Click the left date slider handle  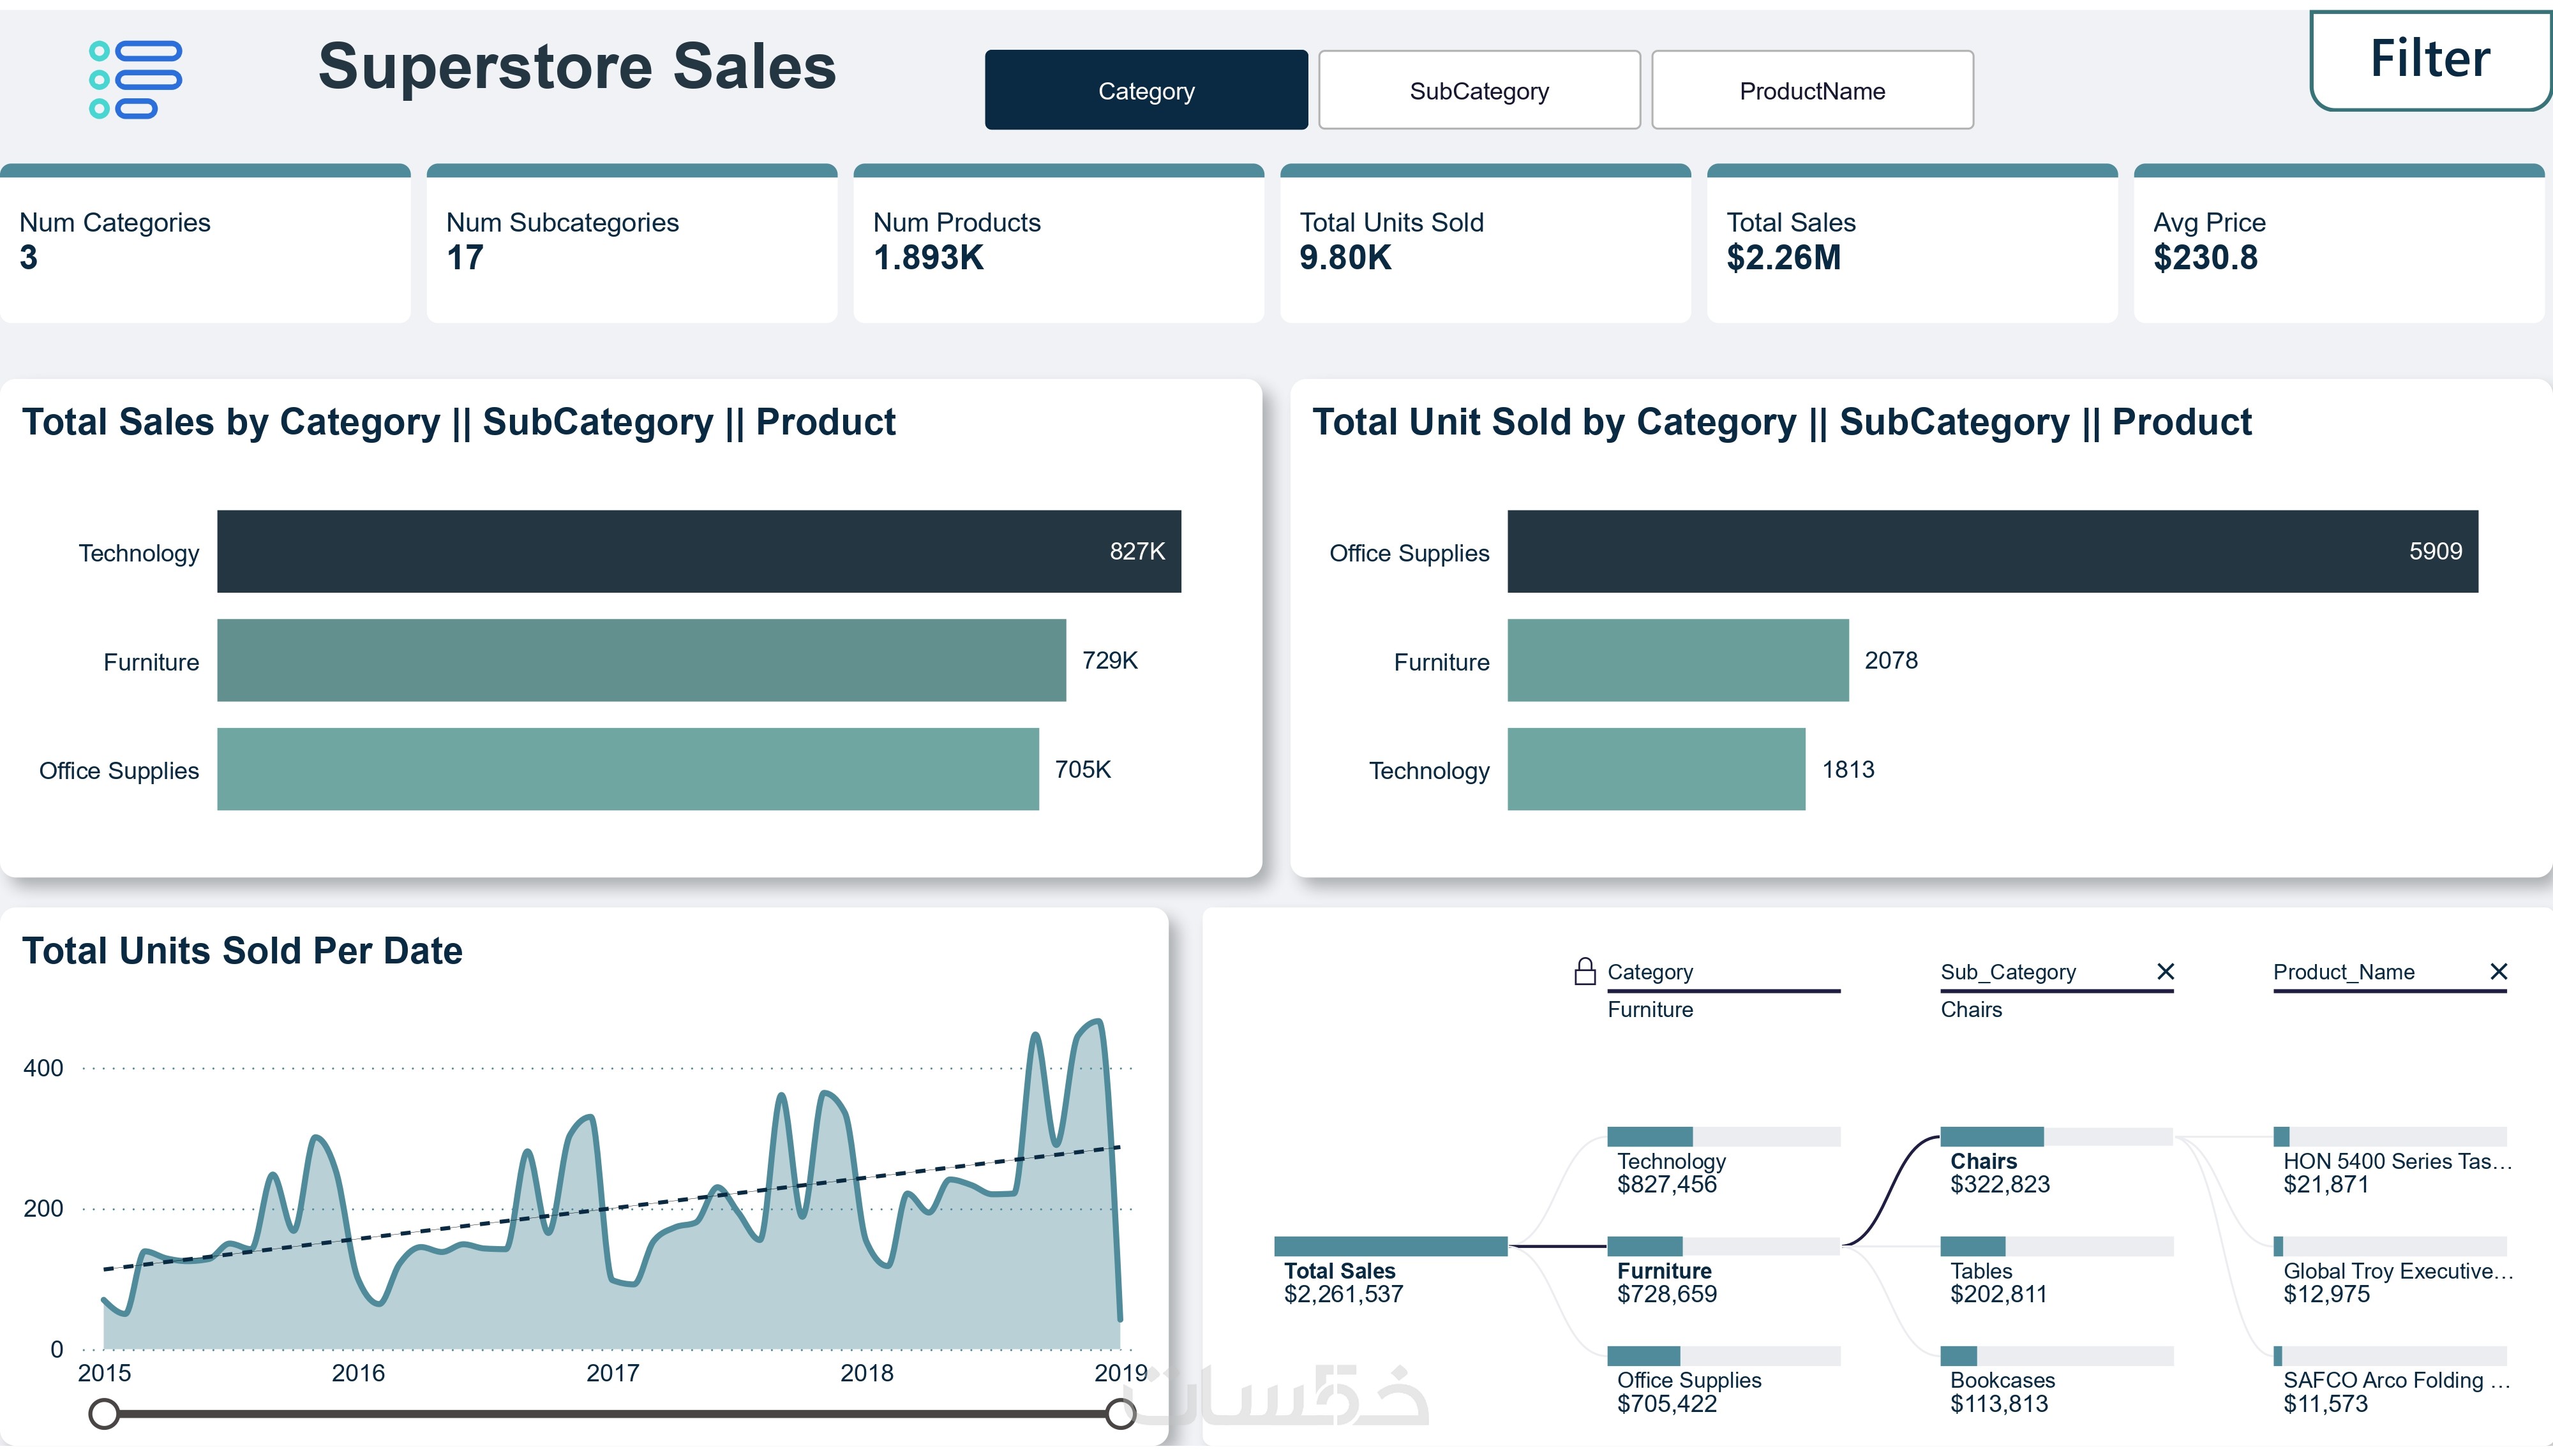pyautogui.click(x=104, y=1413)
